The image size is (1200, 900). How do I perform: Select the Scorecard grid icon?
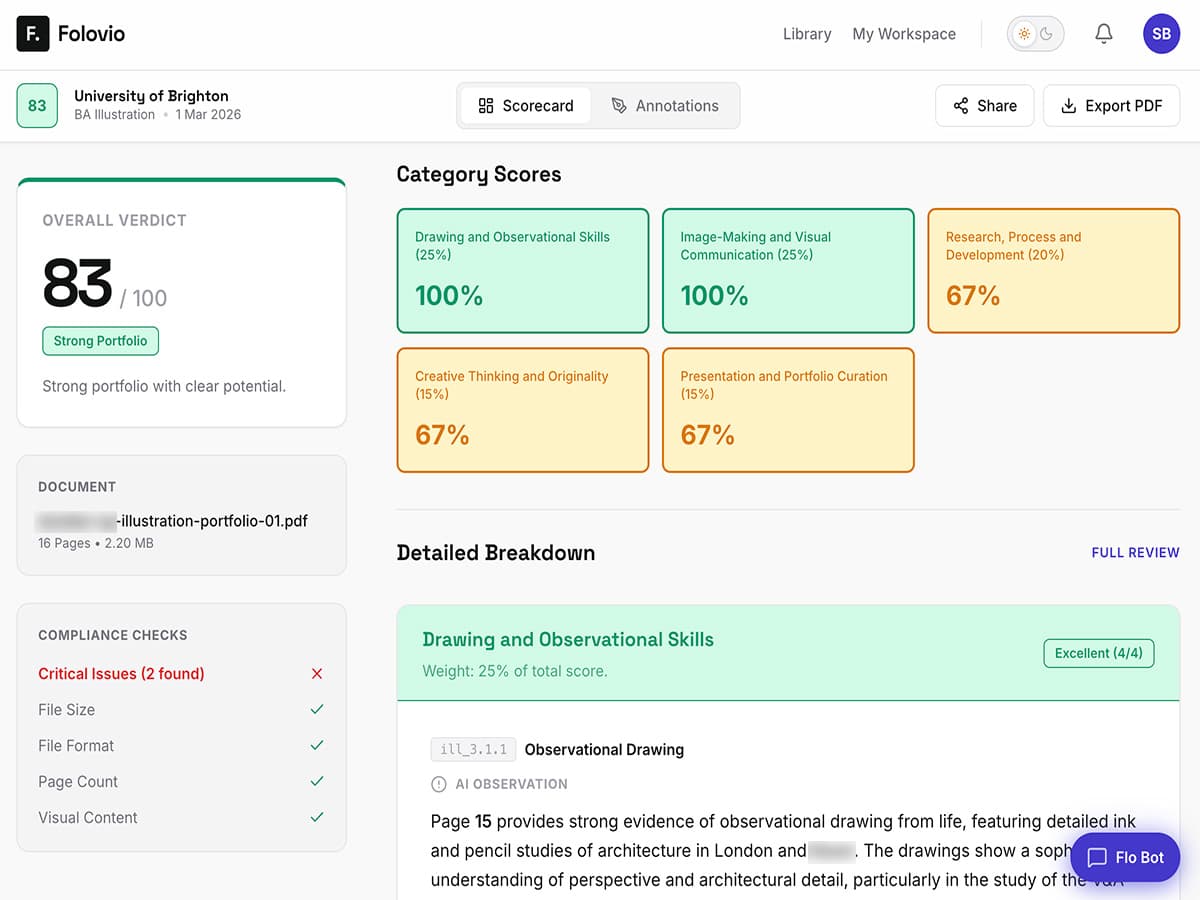tap(487, 105)
